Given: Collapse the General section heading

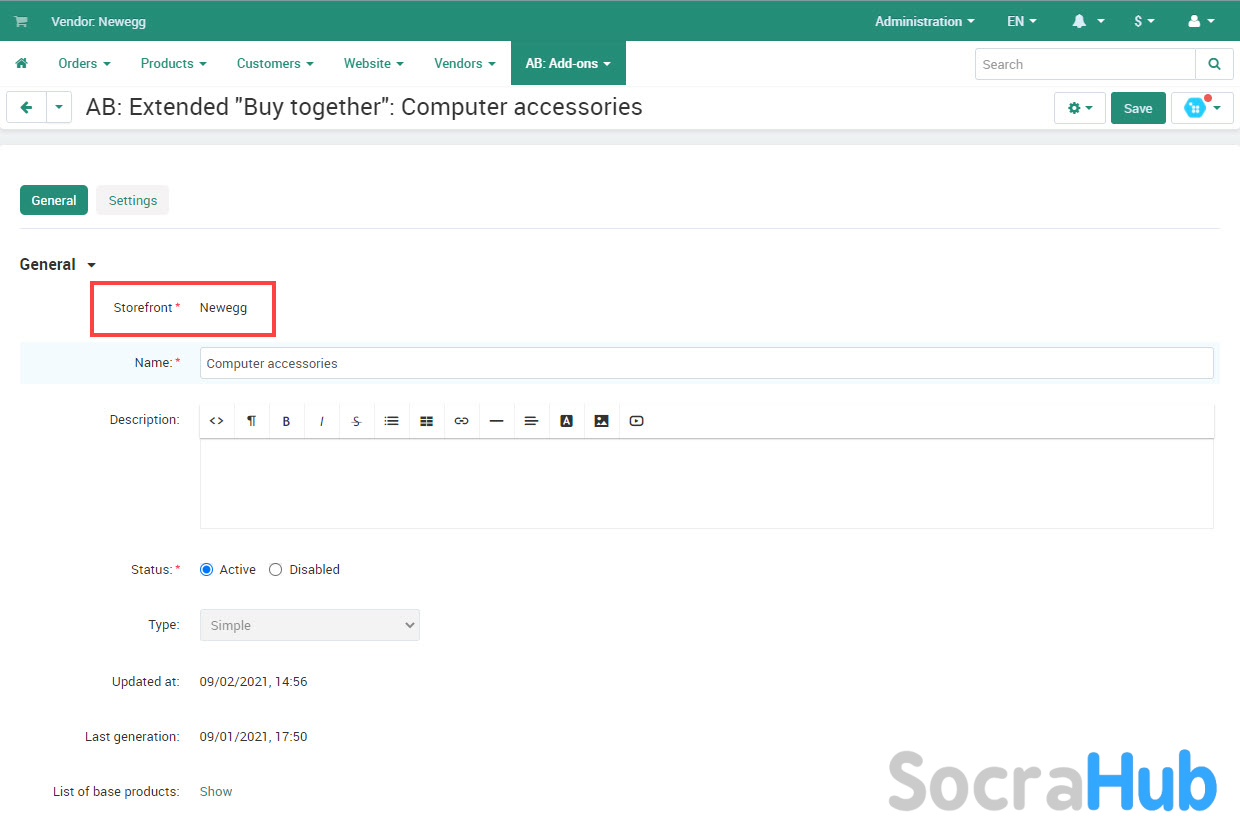Looking at the screenshot, I should [58, 264].
